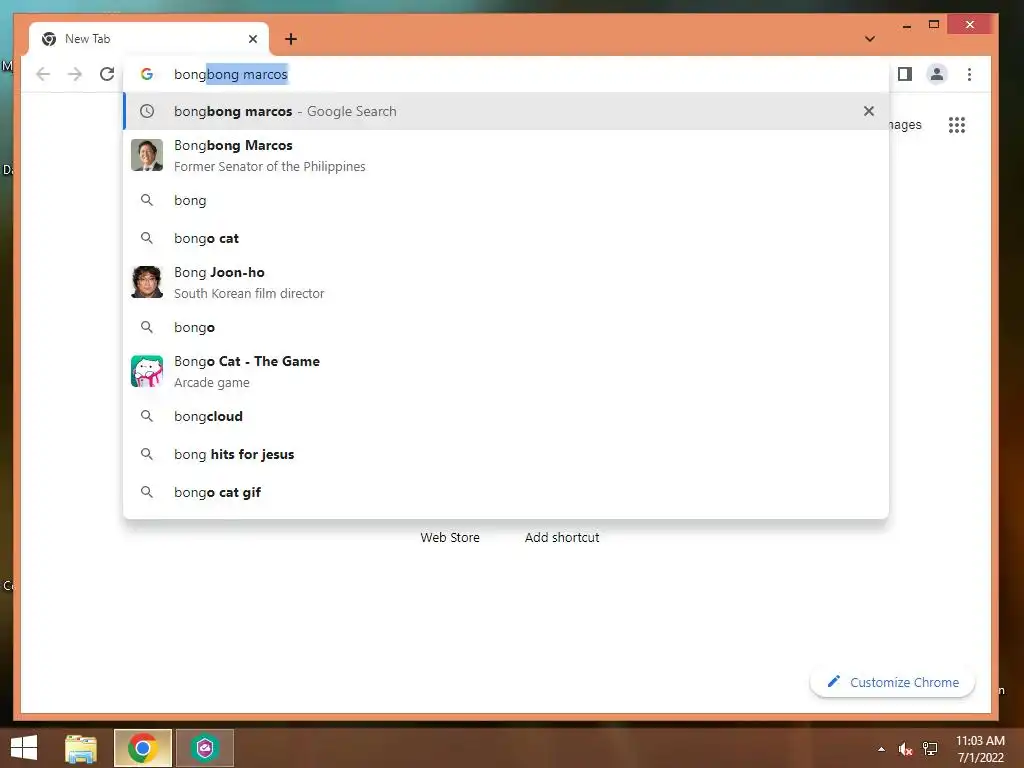Pick the "bong" search suggestion
The height and width of the screenshot is (768, 1024).
506,200
